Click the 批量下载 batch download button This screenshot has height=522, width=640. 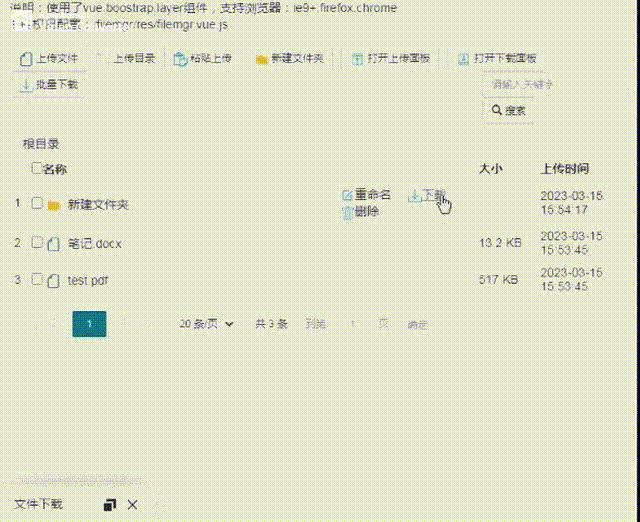point(49,85)
